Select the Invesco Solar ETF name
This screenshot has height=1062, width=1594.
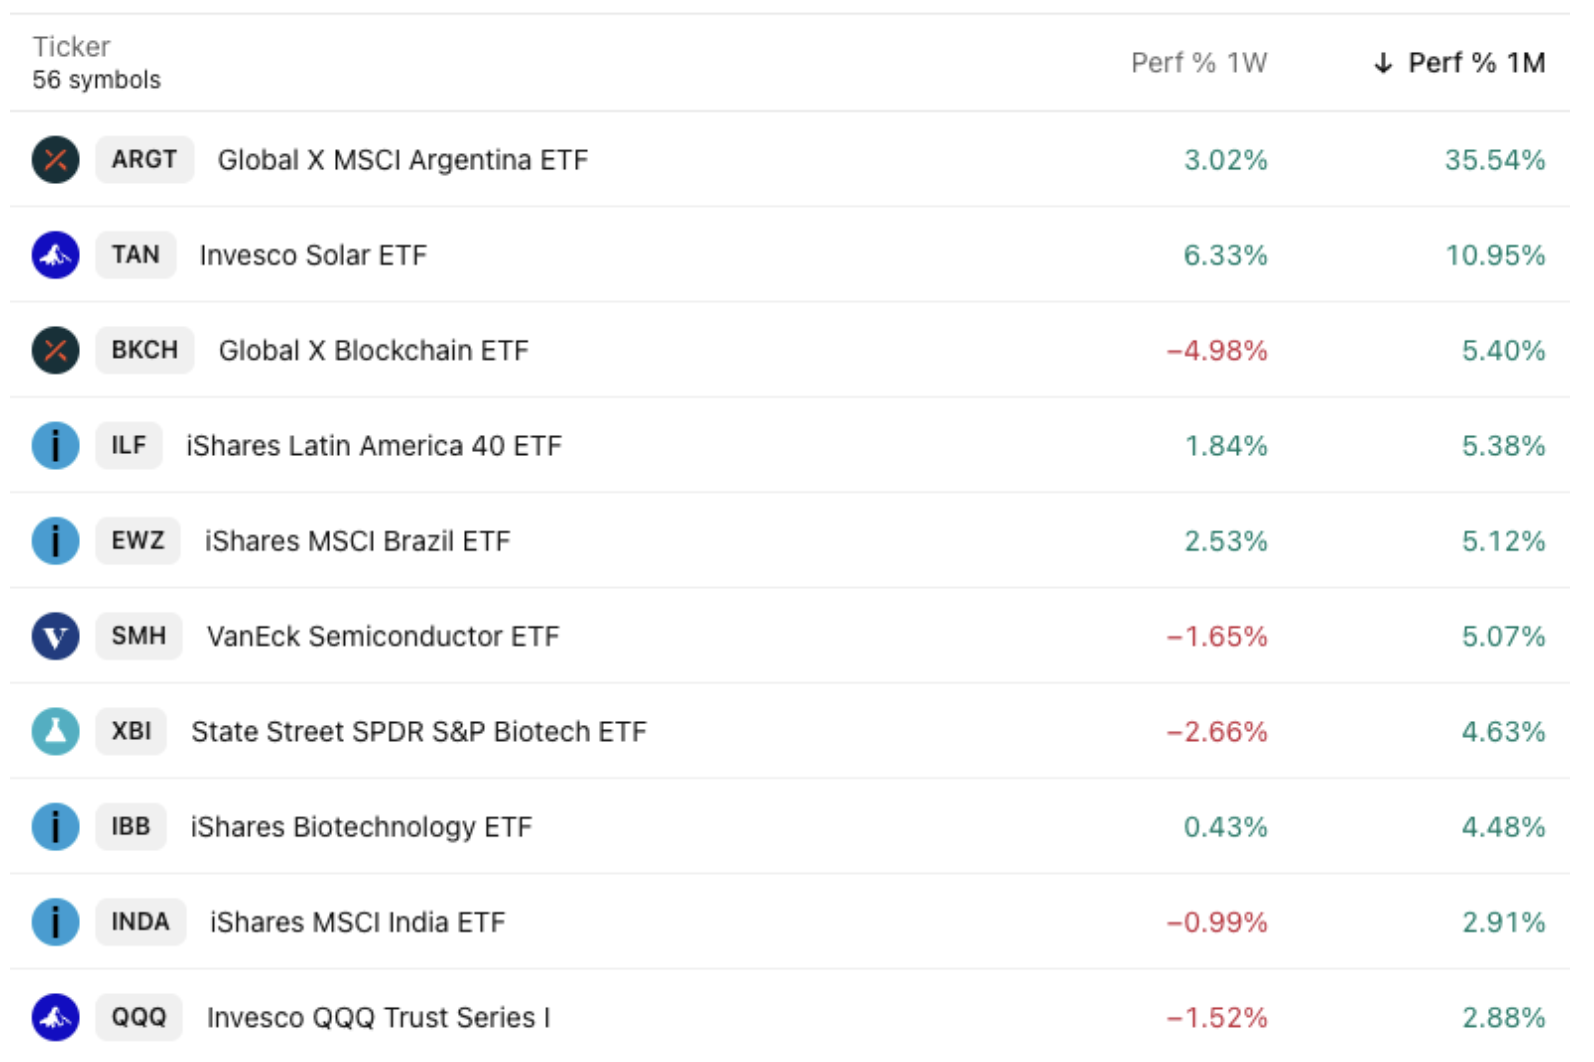pos(313,255)
